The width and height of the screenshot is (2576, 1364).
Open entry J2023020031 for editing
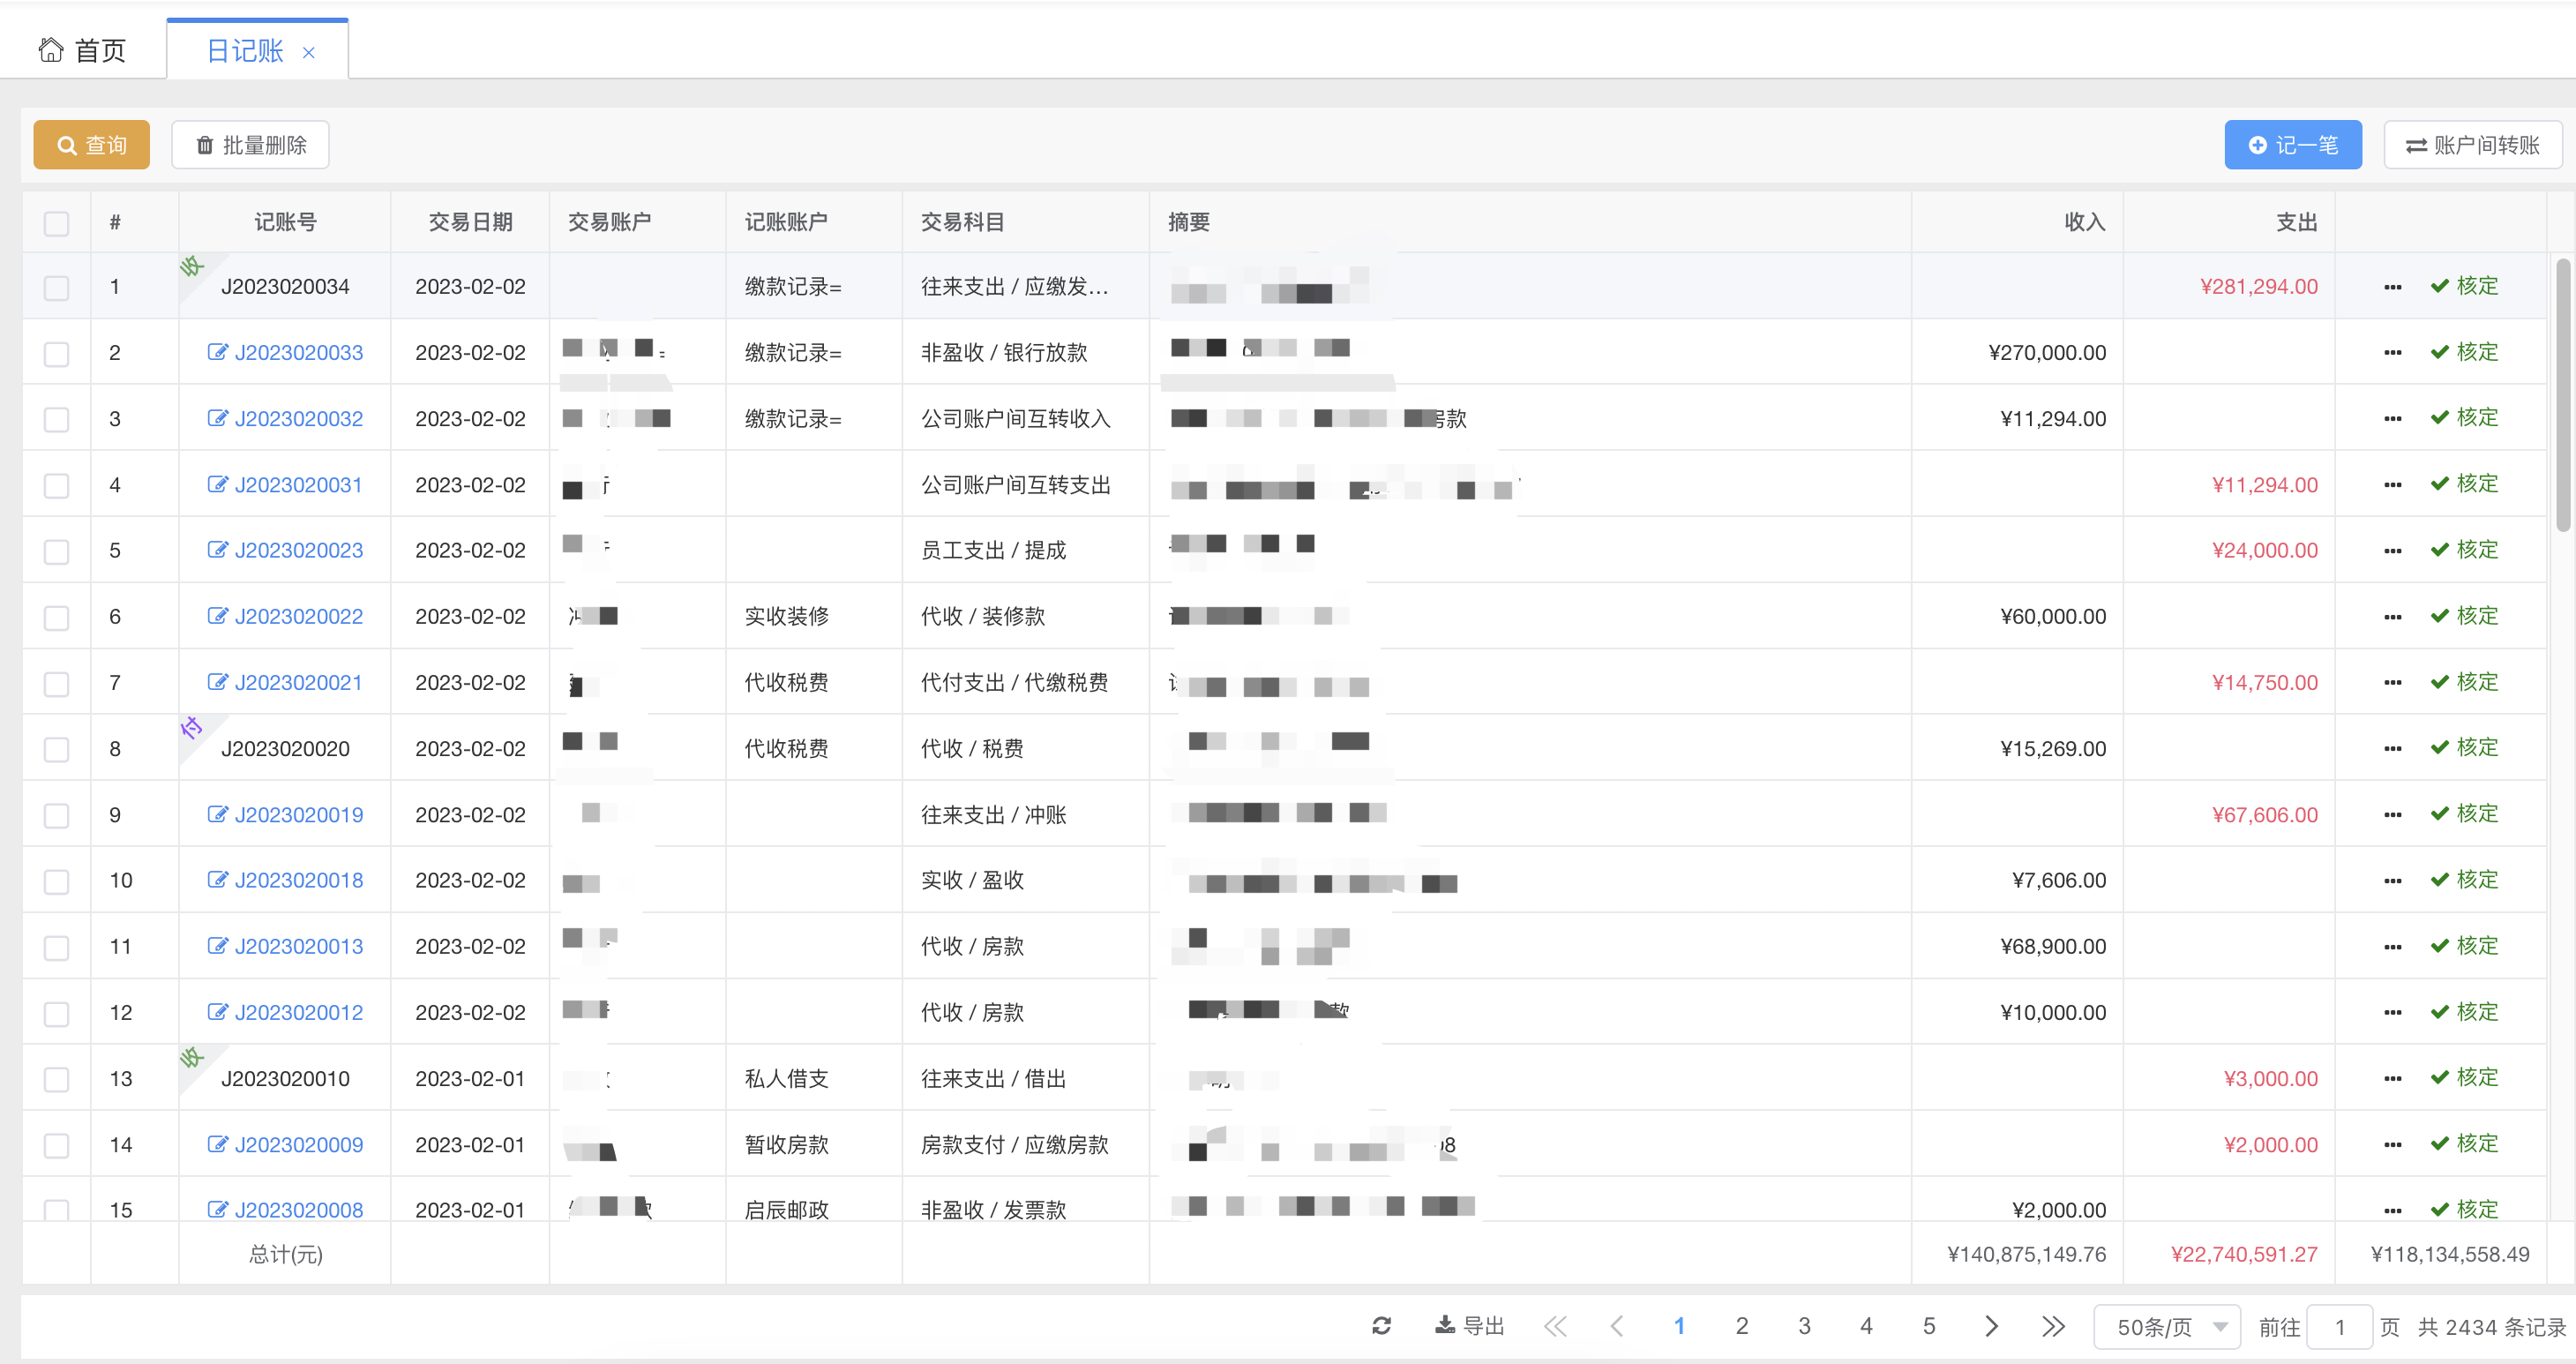(x=285, y=484)
